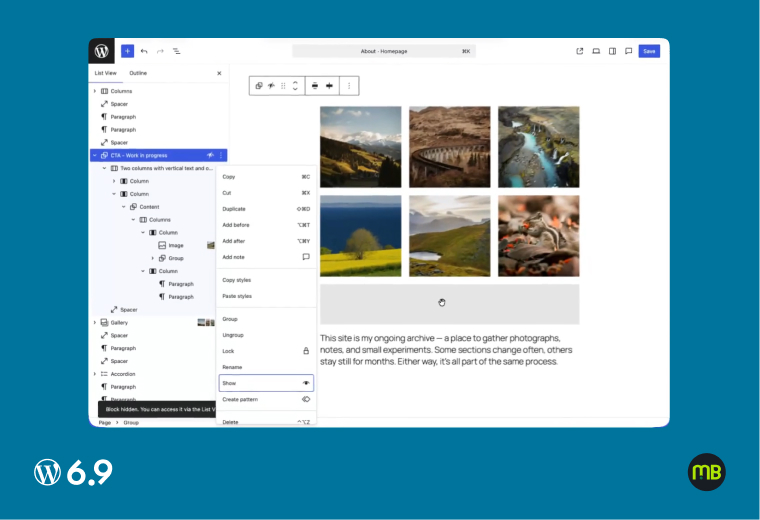Viewport: 760px width, 520px height.
Task: Open the device preview laptop icon
Action: click(x=596, y=51)
